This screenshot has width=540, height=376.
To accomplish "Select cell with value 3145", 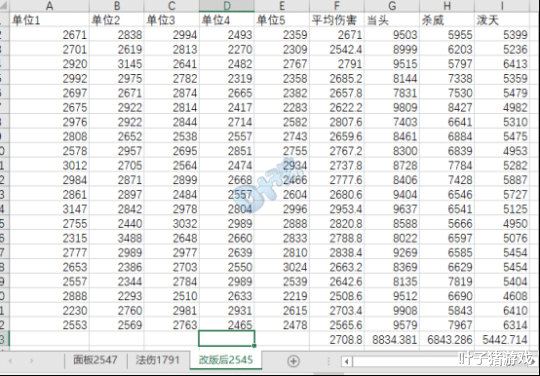I will tap(117, 64).
